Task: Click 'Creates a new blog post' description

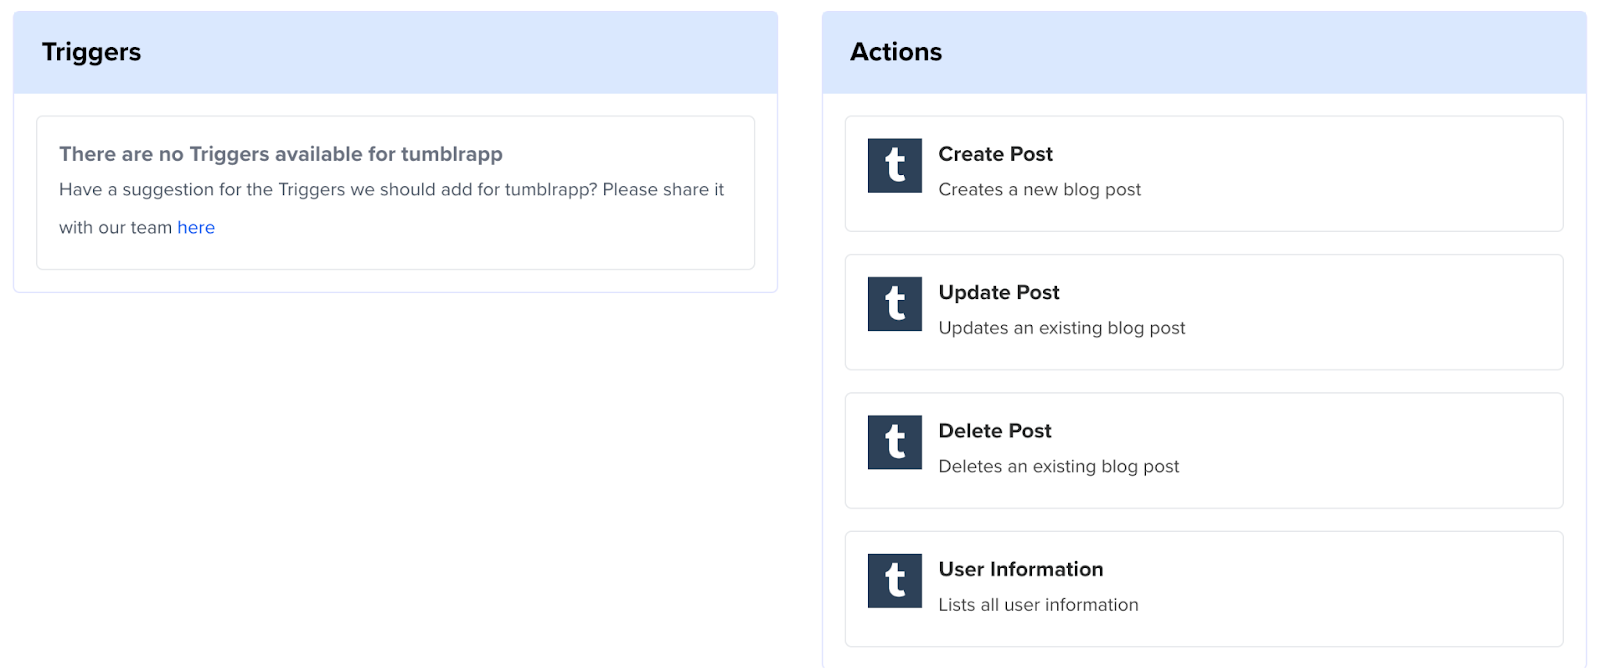Action: [1039, 189]
